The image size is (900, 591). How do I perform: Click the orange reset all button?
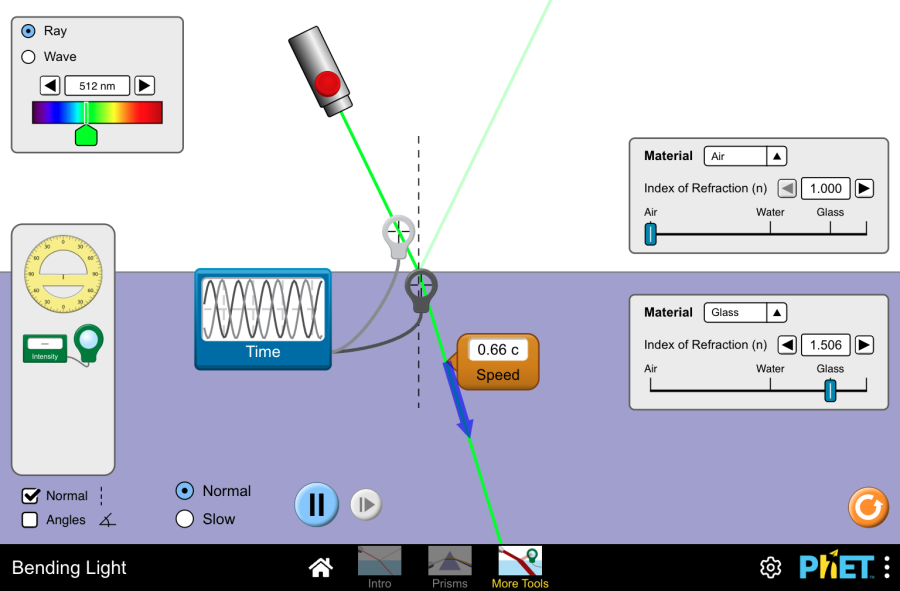tap(867, 507)
